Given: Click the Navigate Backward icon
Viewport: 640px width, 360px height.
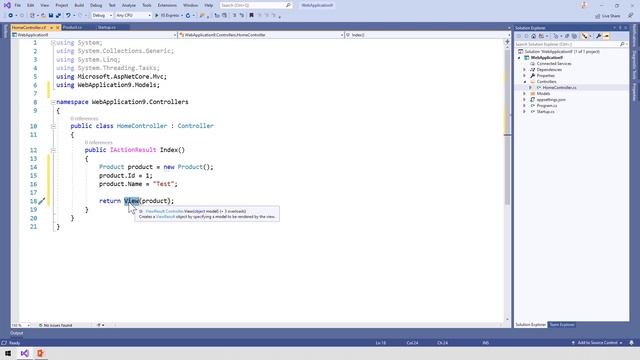Looking at the screenshot, I should tap(11, 16).
